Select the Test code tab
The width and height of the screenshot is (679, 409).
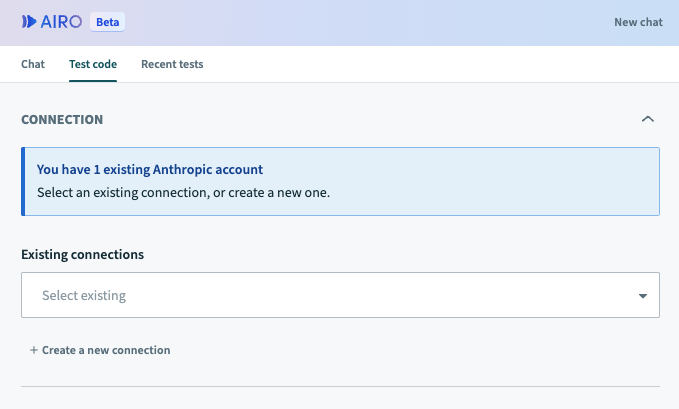pyautogui.click(x=92, y=64)
